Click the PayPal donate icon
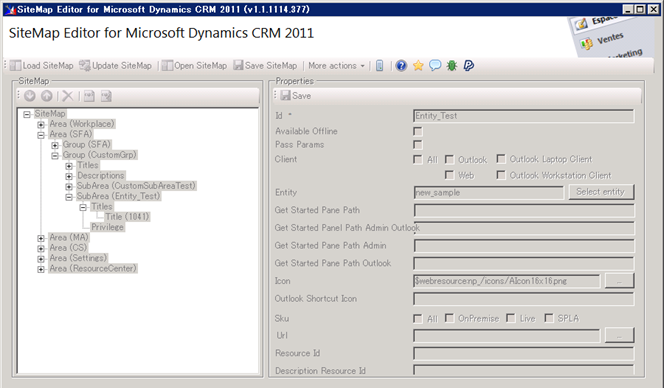Image resolution: width=664 pixels, height=388 pixels. (x=468, y=66)
